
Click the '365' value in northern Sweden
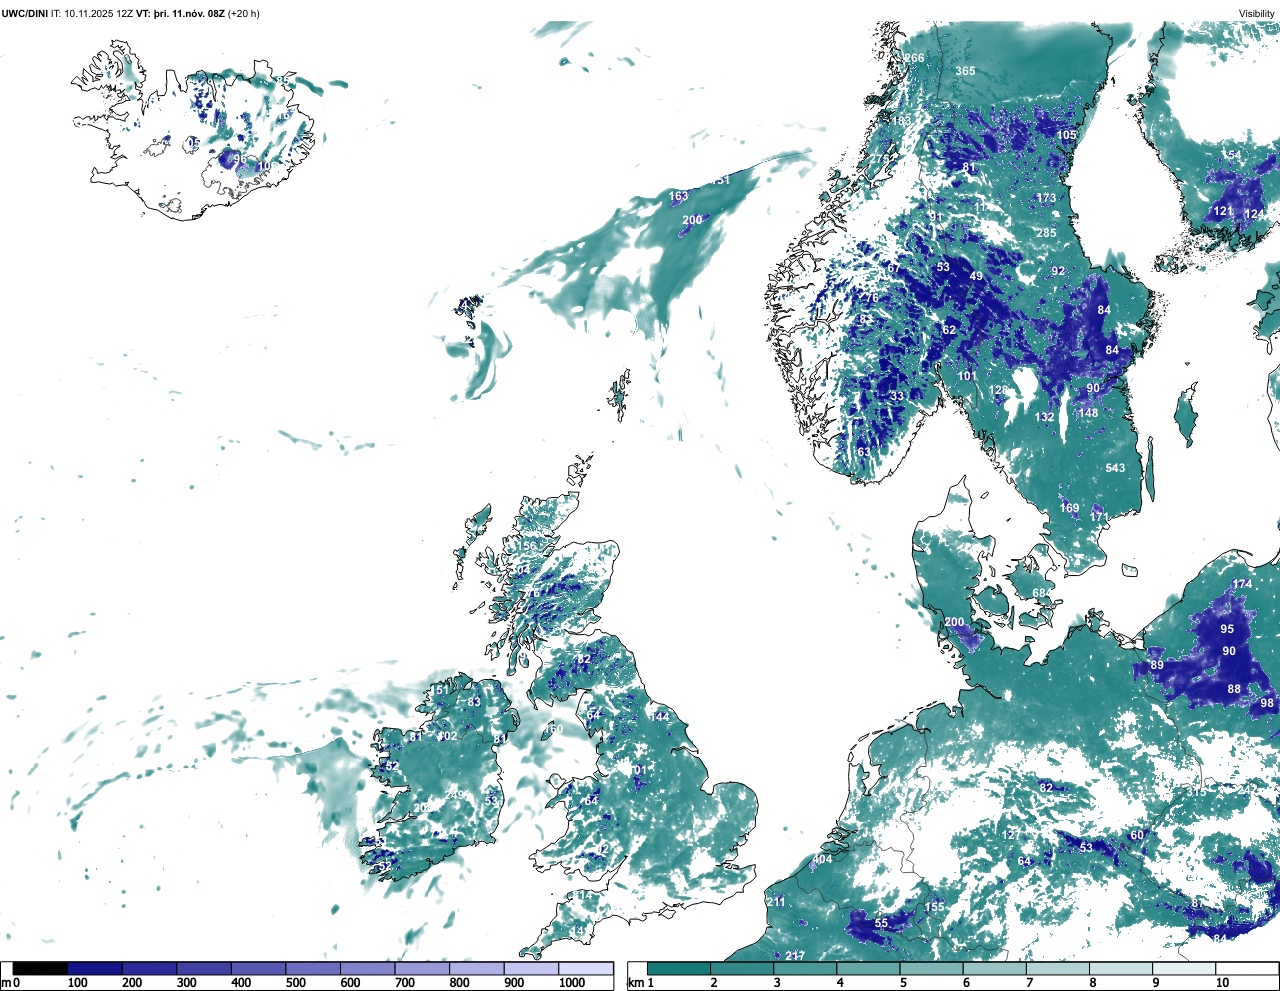[965, 71]
